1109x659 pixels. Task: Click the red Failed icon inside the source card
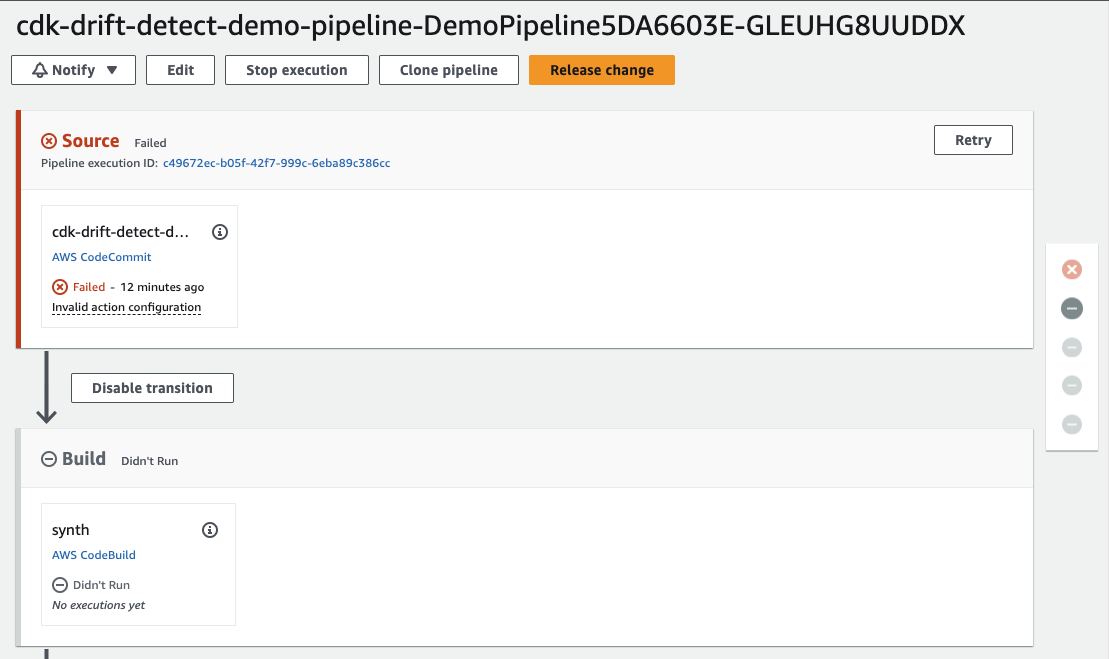point(59,287)
